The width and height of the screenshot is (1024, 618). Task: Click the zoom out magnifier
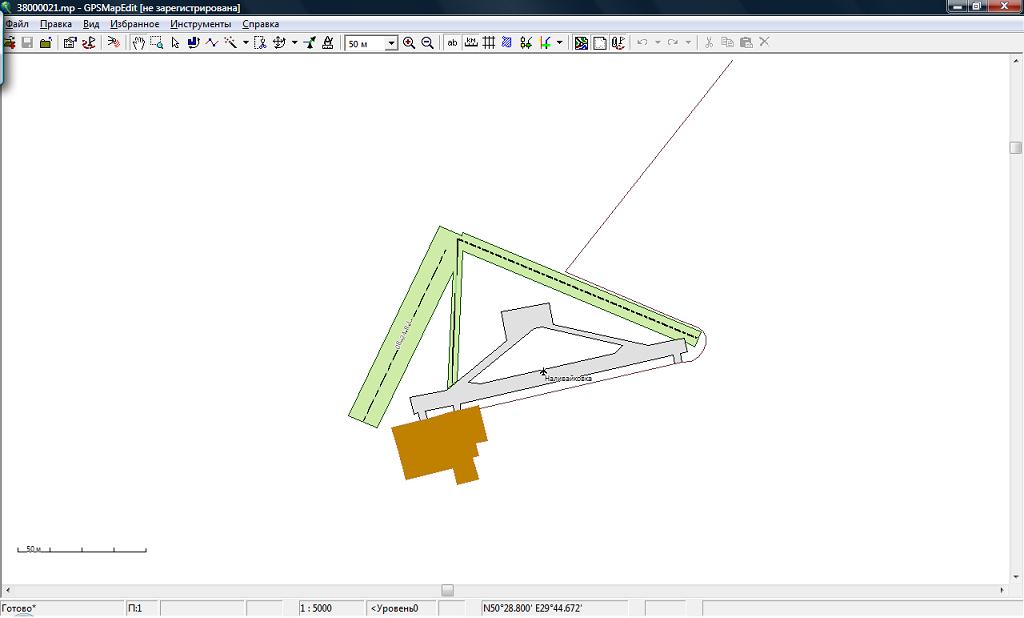[x=428, y=43]
